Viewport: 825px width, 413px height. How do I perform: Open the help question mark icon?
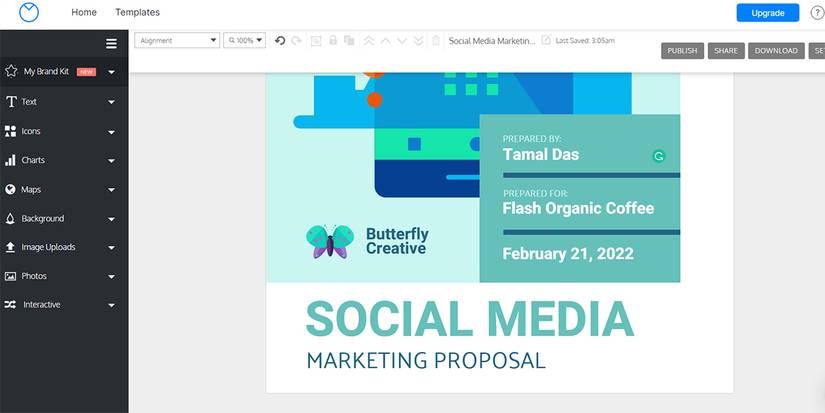coord(817,13)
